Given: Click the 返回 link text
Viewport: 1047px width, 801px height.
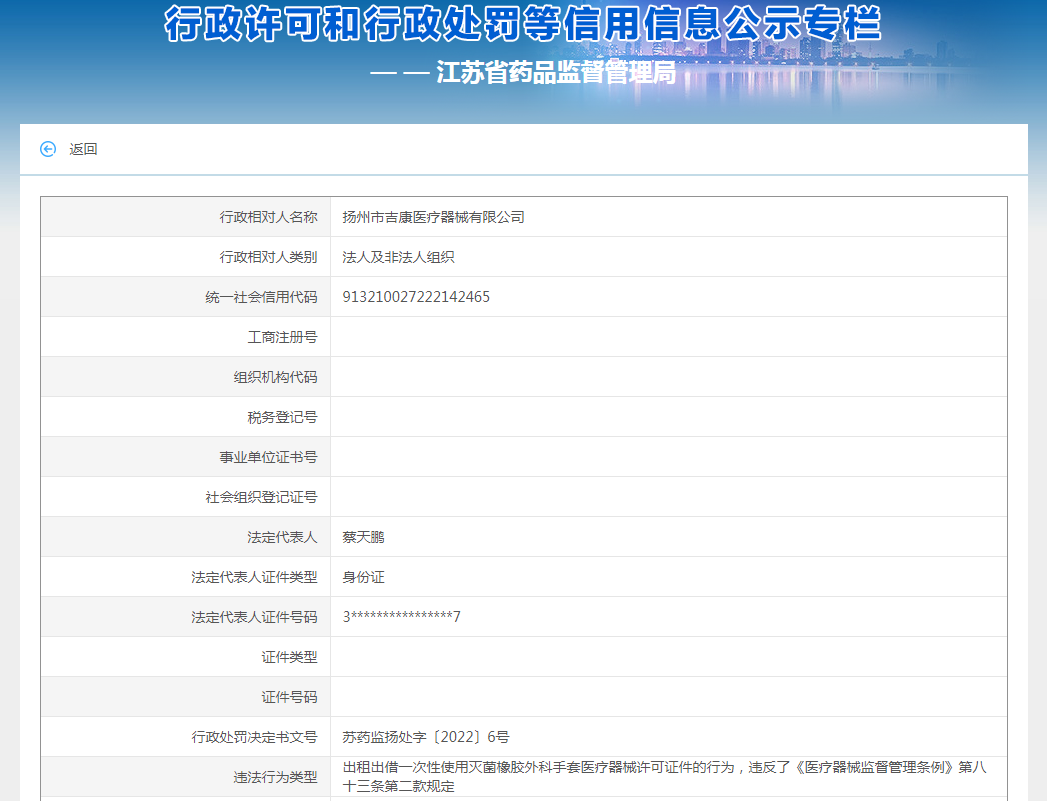Looking at the screenshot, I should (83, 149).
